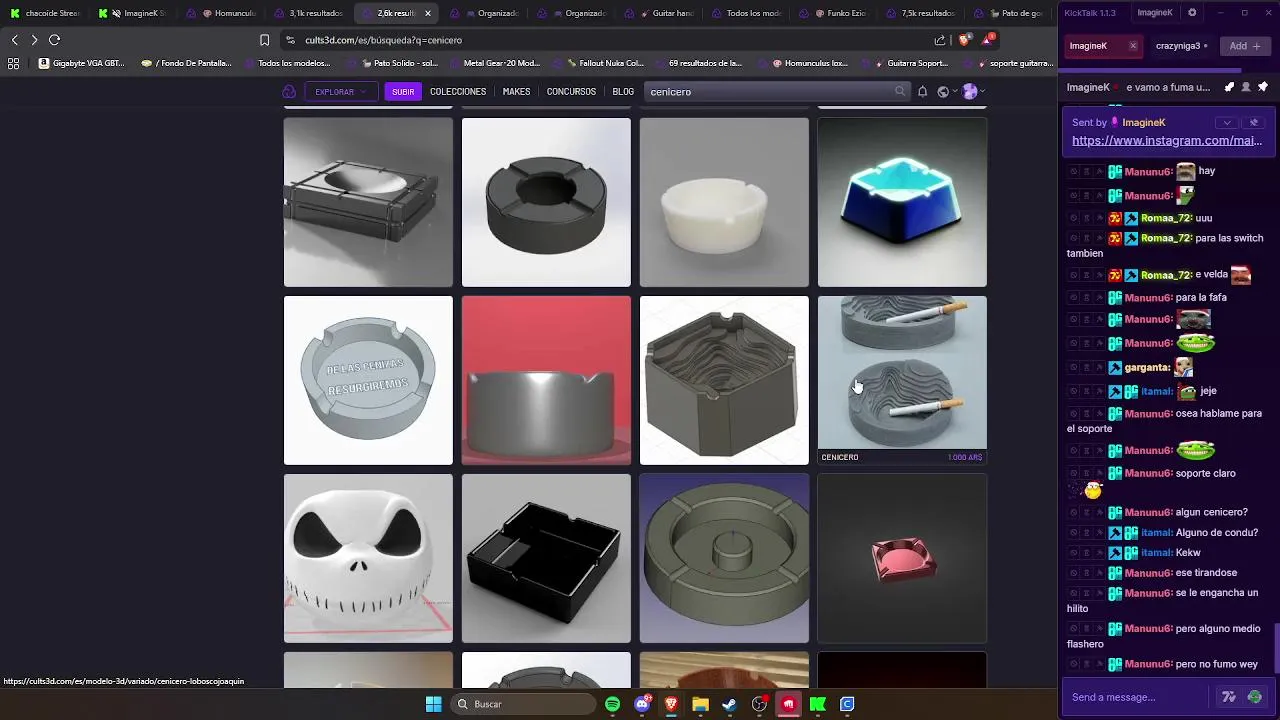Image resolution: width=1280 pixels, height=720 pixels.
Task: Expand the EXPLORAR dropdown
Action: [340, 91]
